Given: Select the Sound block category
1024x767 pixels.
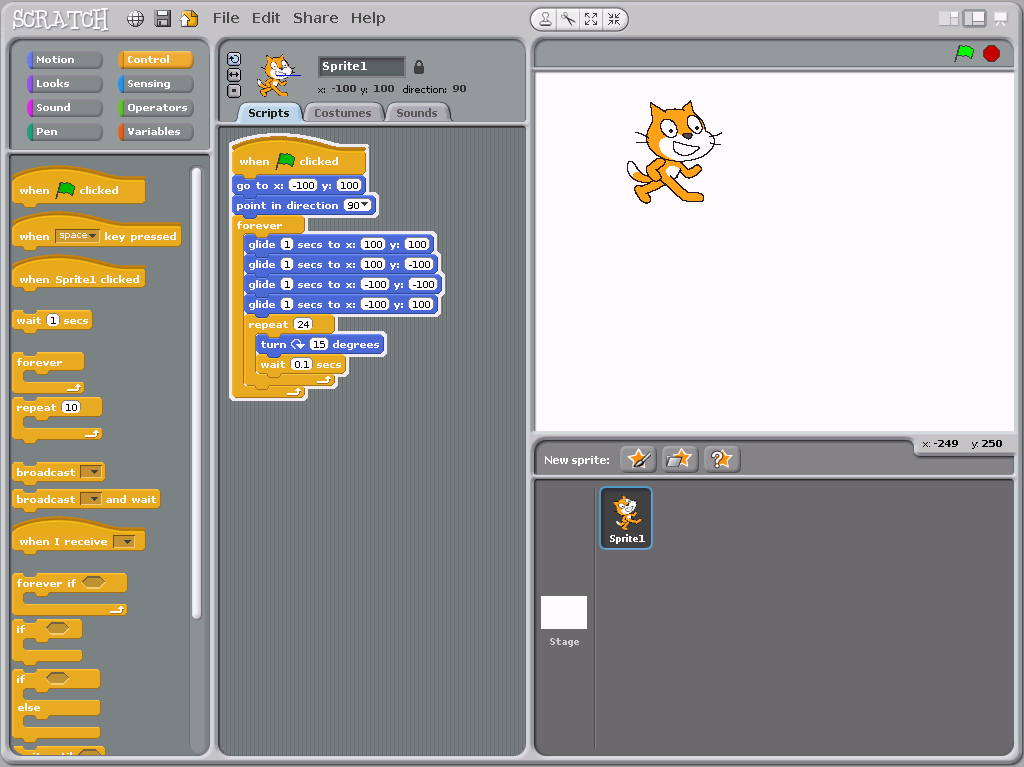Looking at the screenshot, I should coord(65,108).
